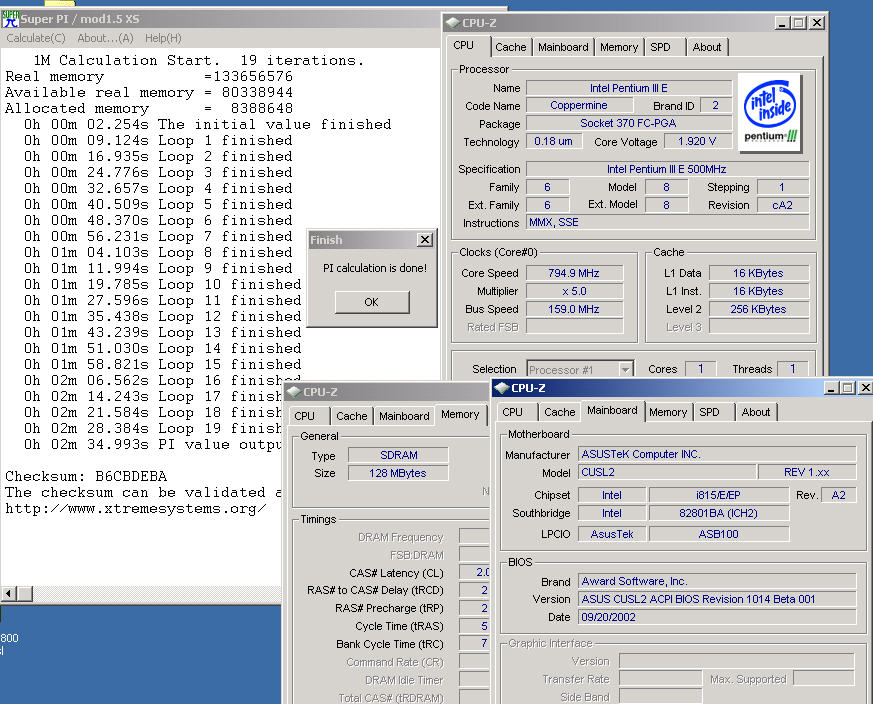Maximize the CPU-Z Mainboard window
873x704 pixels.
(848, 388)
